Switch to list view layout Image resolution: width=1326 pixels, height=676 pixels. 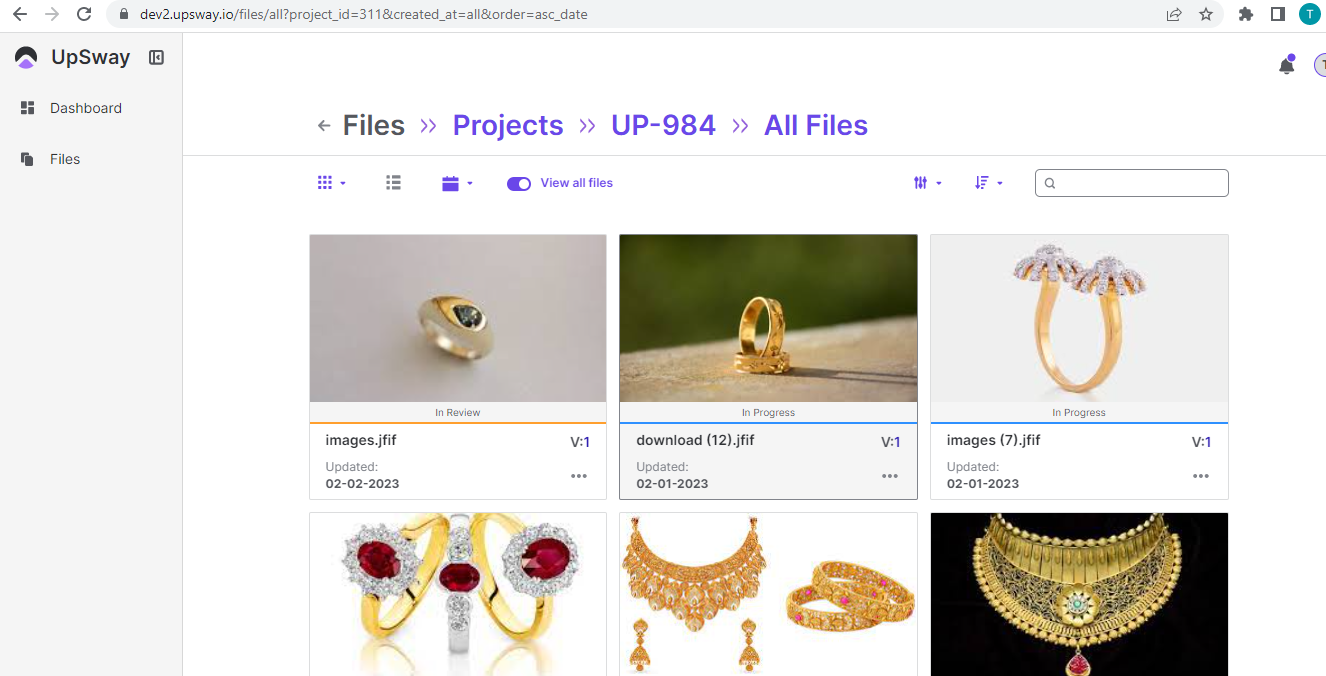click(393, 183)
